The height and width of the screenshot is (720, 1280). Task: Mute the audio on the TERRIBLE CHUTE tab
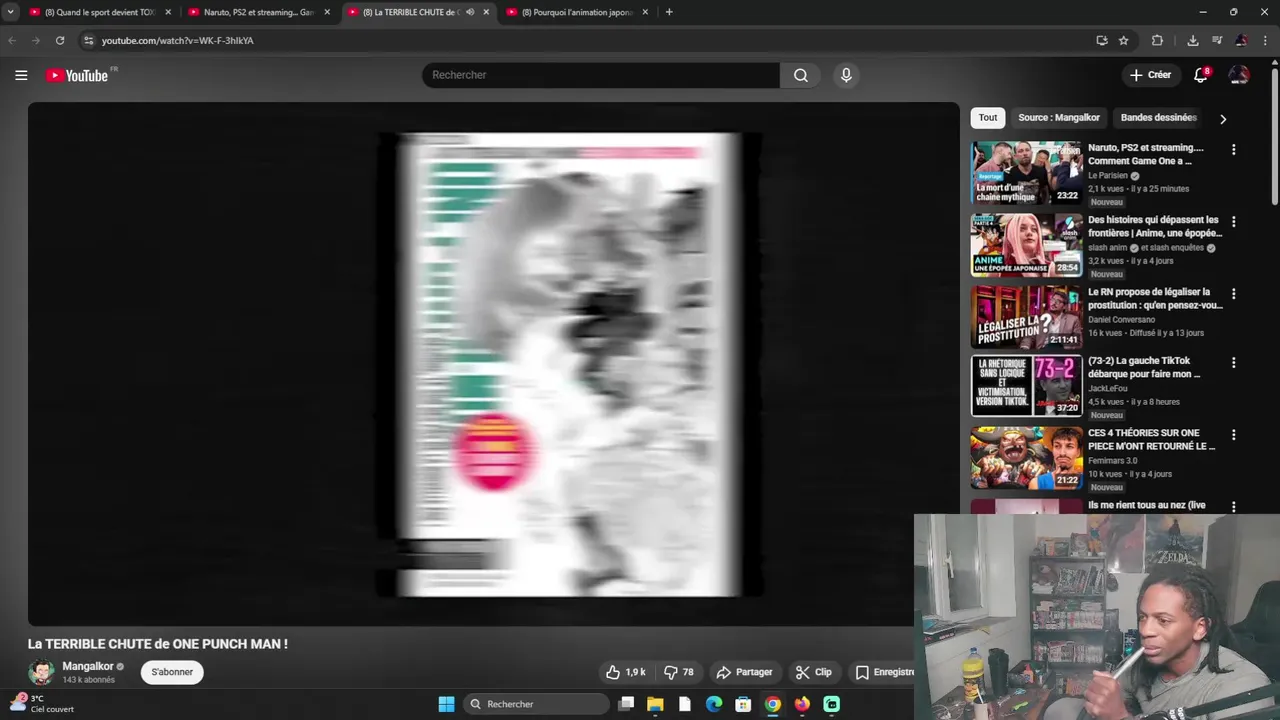(x=470, y=12)
